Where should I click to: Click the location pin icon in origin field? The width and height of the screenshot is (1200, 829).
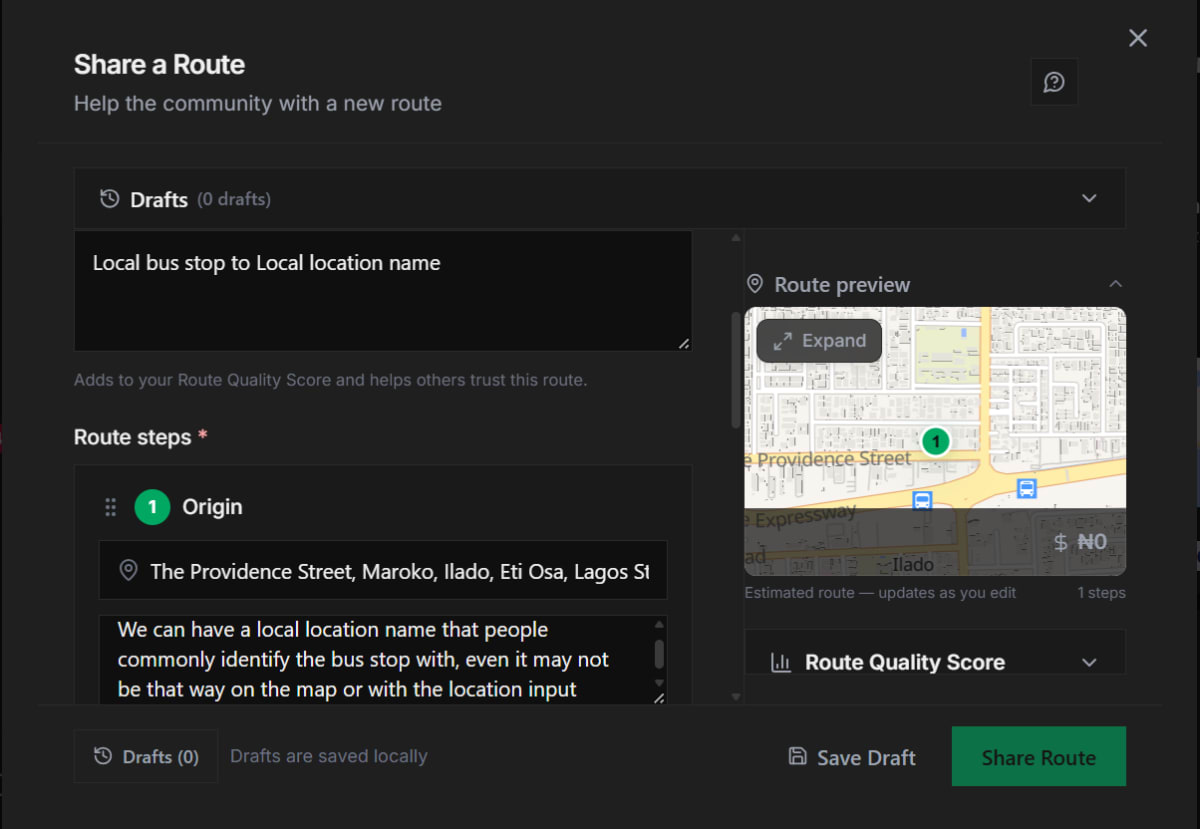coord(128,570)
